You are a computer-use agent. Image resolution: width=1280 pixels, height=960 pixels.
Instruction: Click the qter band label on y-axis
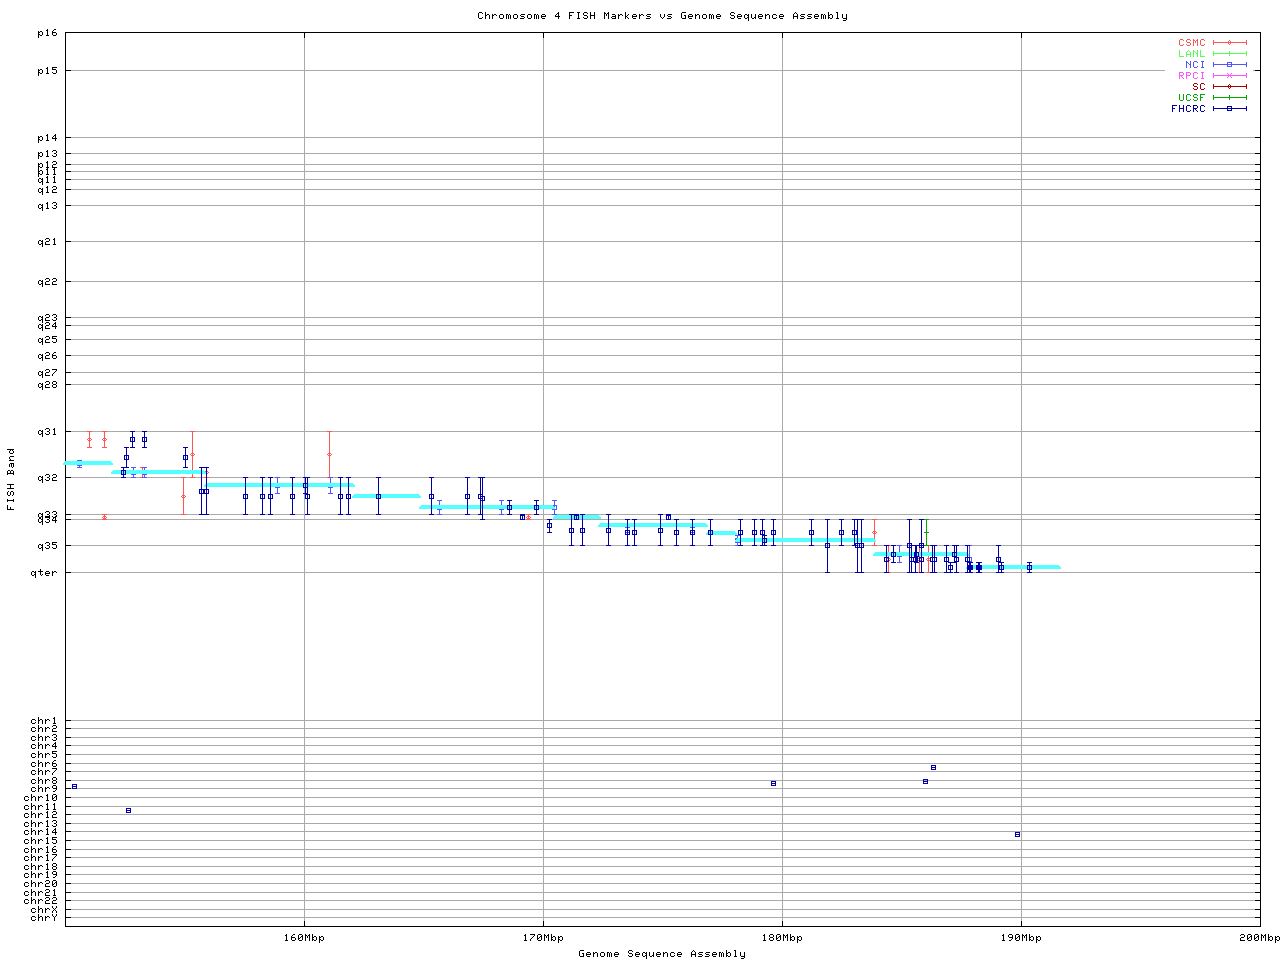point(44,572)
